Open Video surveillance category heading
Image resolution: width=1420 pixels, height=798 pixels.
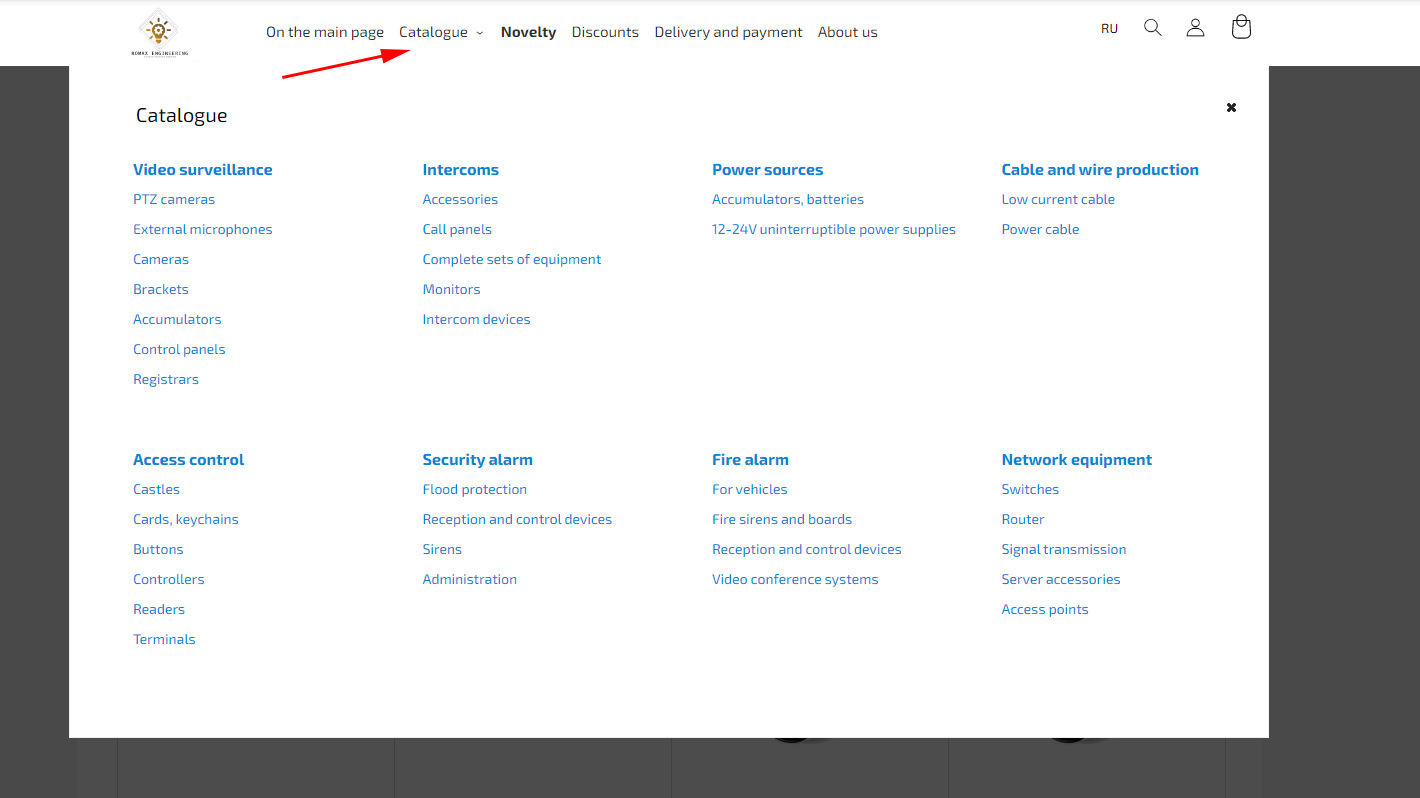point(202,170)
